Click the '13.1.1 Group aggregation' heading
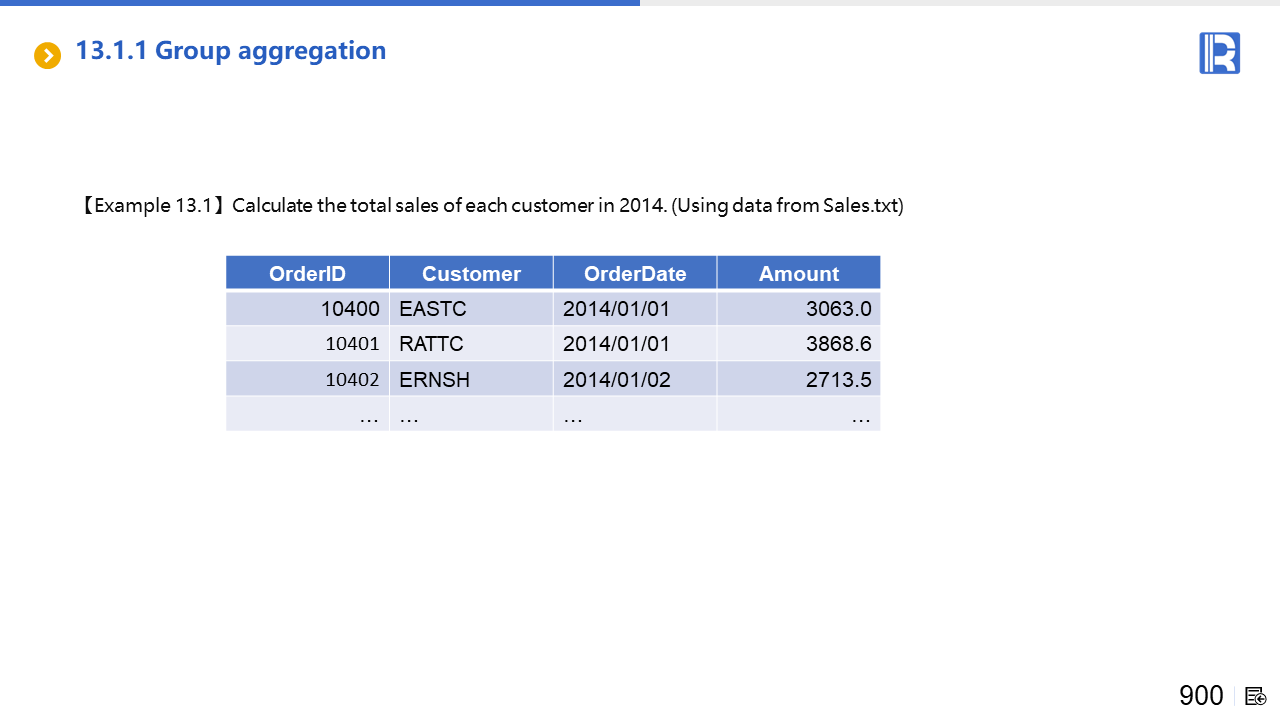Viewport: 1280px width, 720px height. pyautogui.click(x=230, y=51)
